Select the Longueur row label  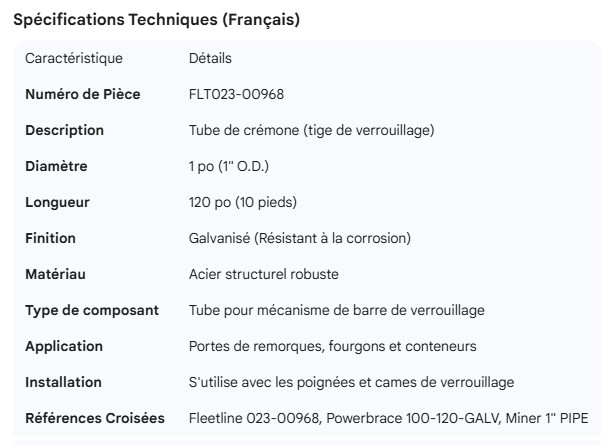coord(57,202)
